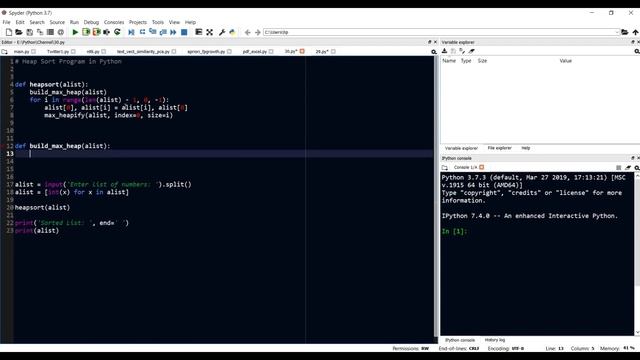Change to the parent directory
This screenshot has height=360, width=640.
(x=635, y=32)
